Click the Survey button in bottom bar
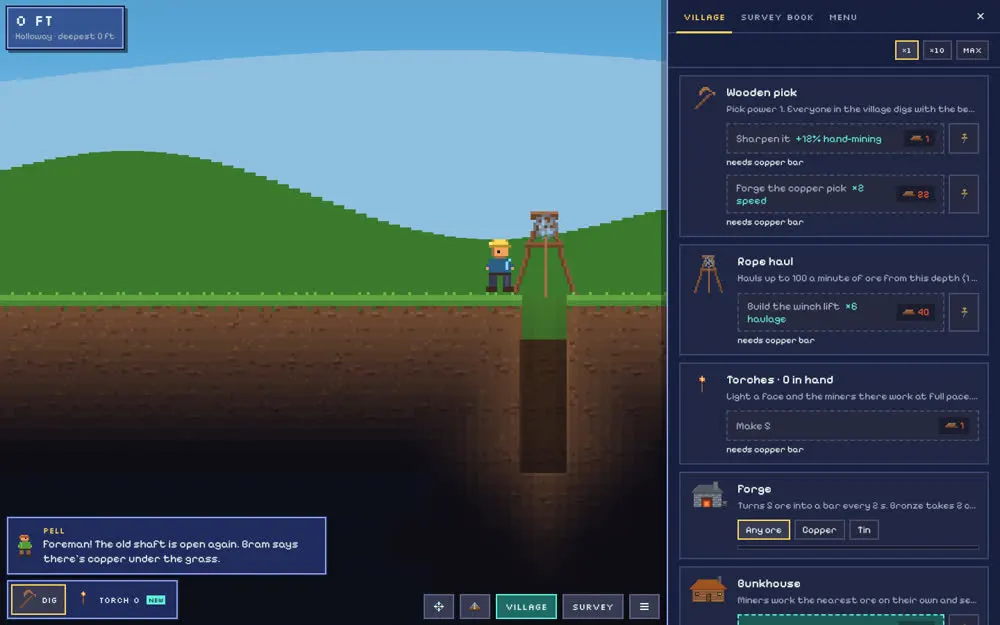The height and width of the screenshot is (625, 1000). (x=592, y=607)
